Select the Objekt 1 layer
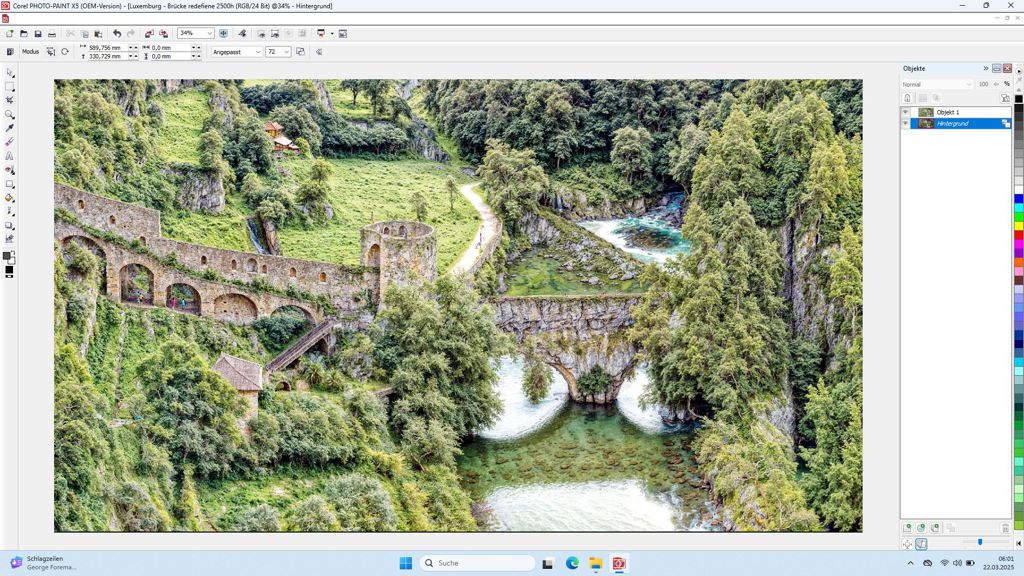Screen dimensions: 1024x576 coord(960,112)
